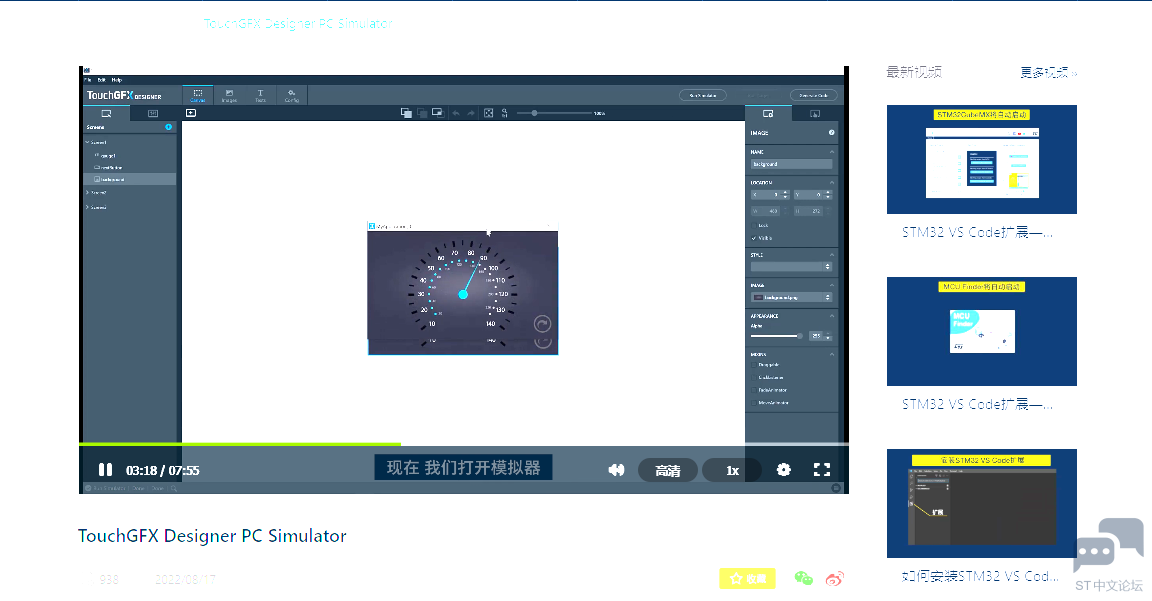Open the Texts tab in TouchGFX Designer
This screenshot has height=601, width=1152.
coord(260,96)
